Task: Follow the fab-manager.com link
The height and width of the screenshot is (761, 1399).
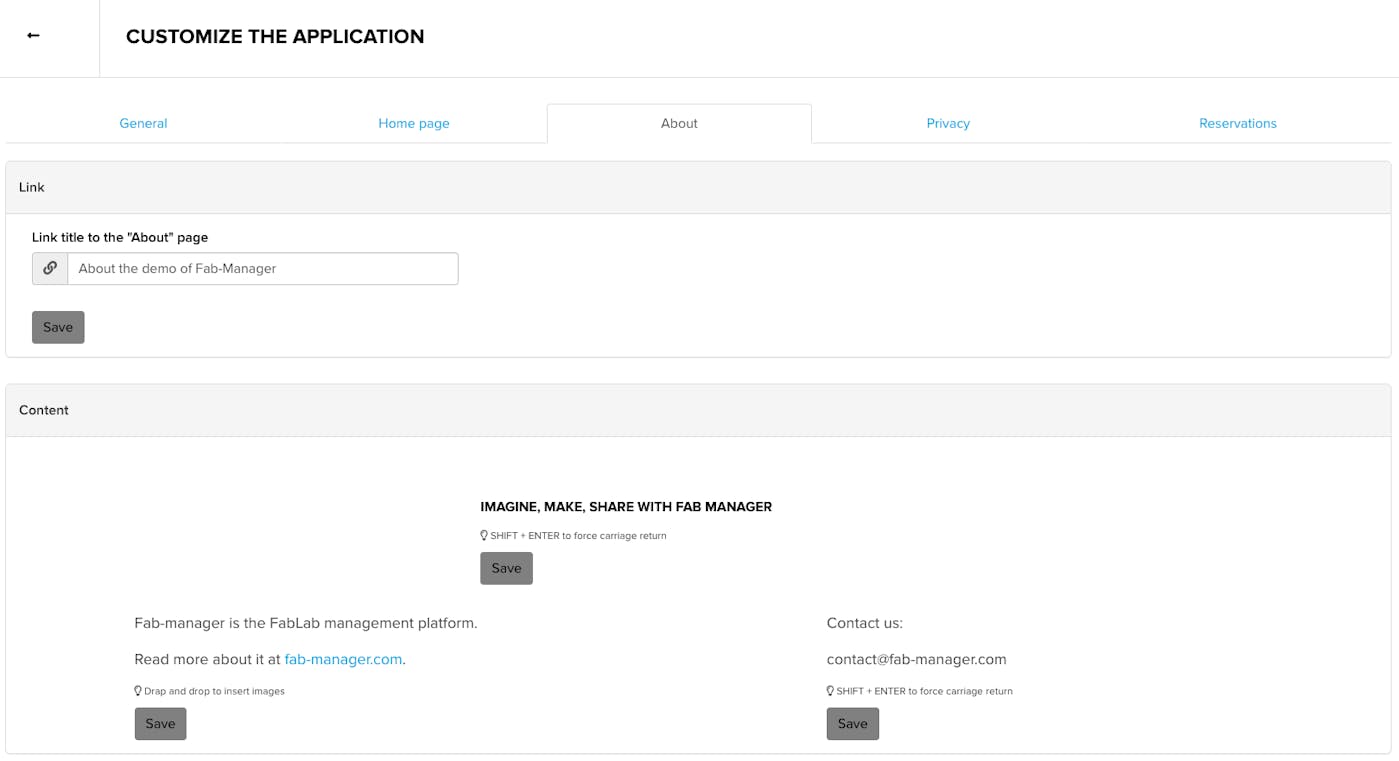Action: 343,659
